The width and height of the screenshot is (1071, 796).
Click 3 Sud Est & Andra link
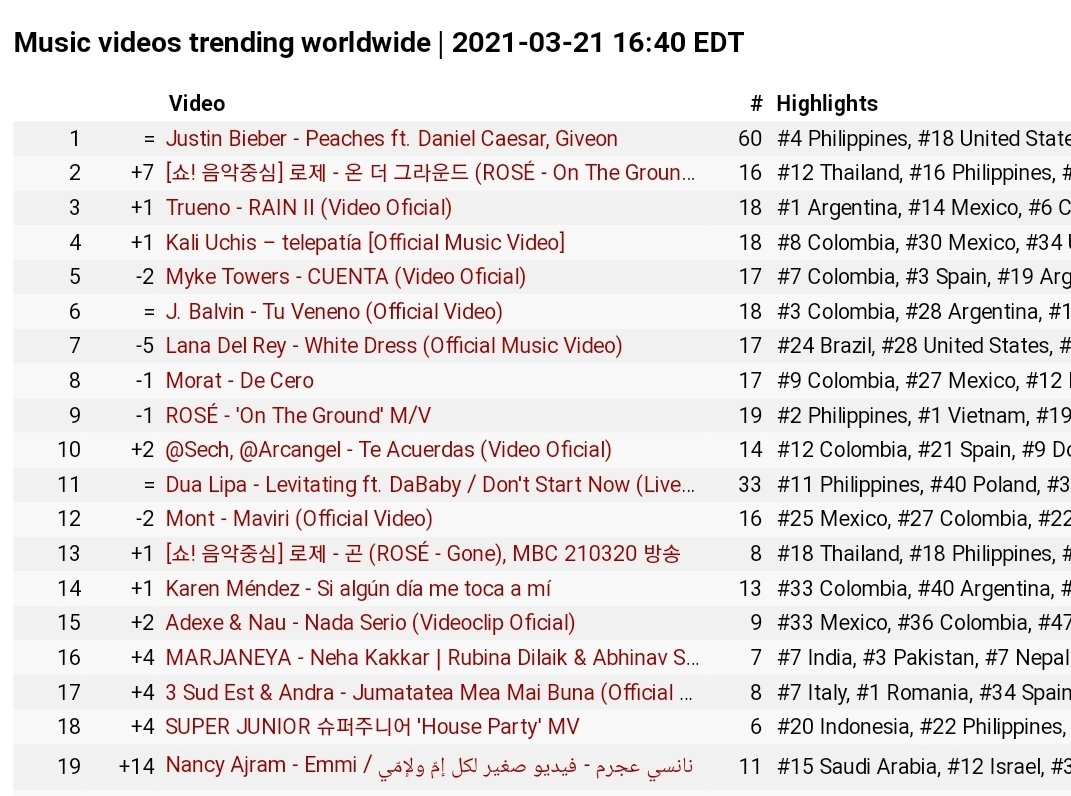pos(429,692)
